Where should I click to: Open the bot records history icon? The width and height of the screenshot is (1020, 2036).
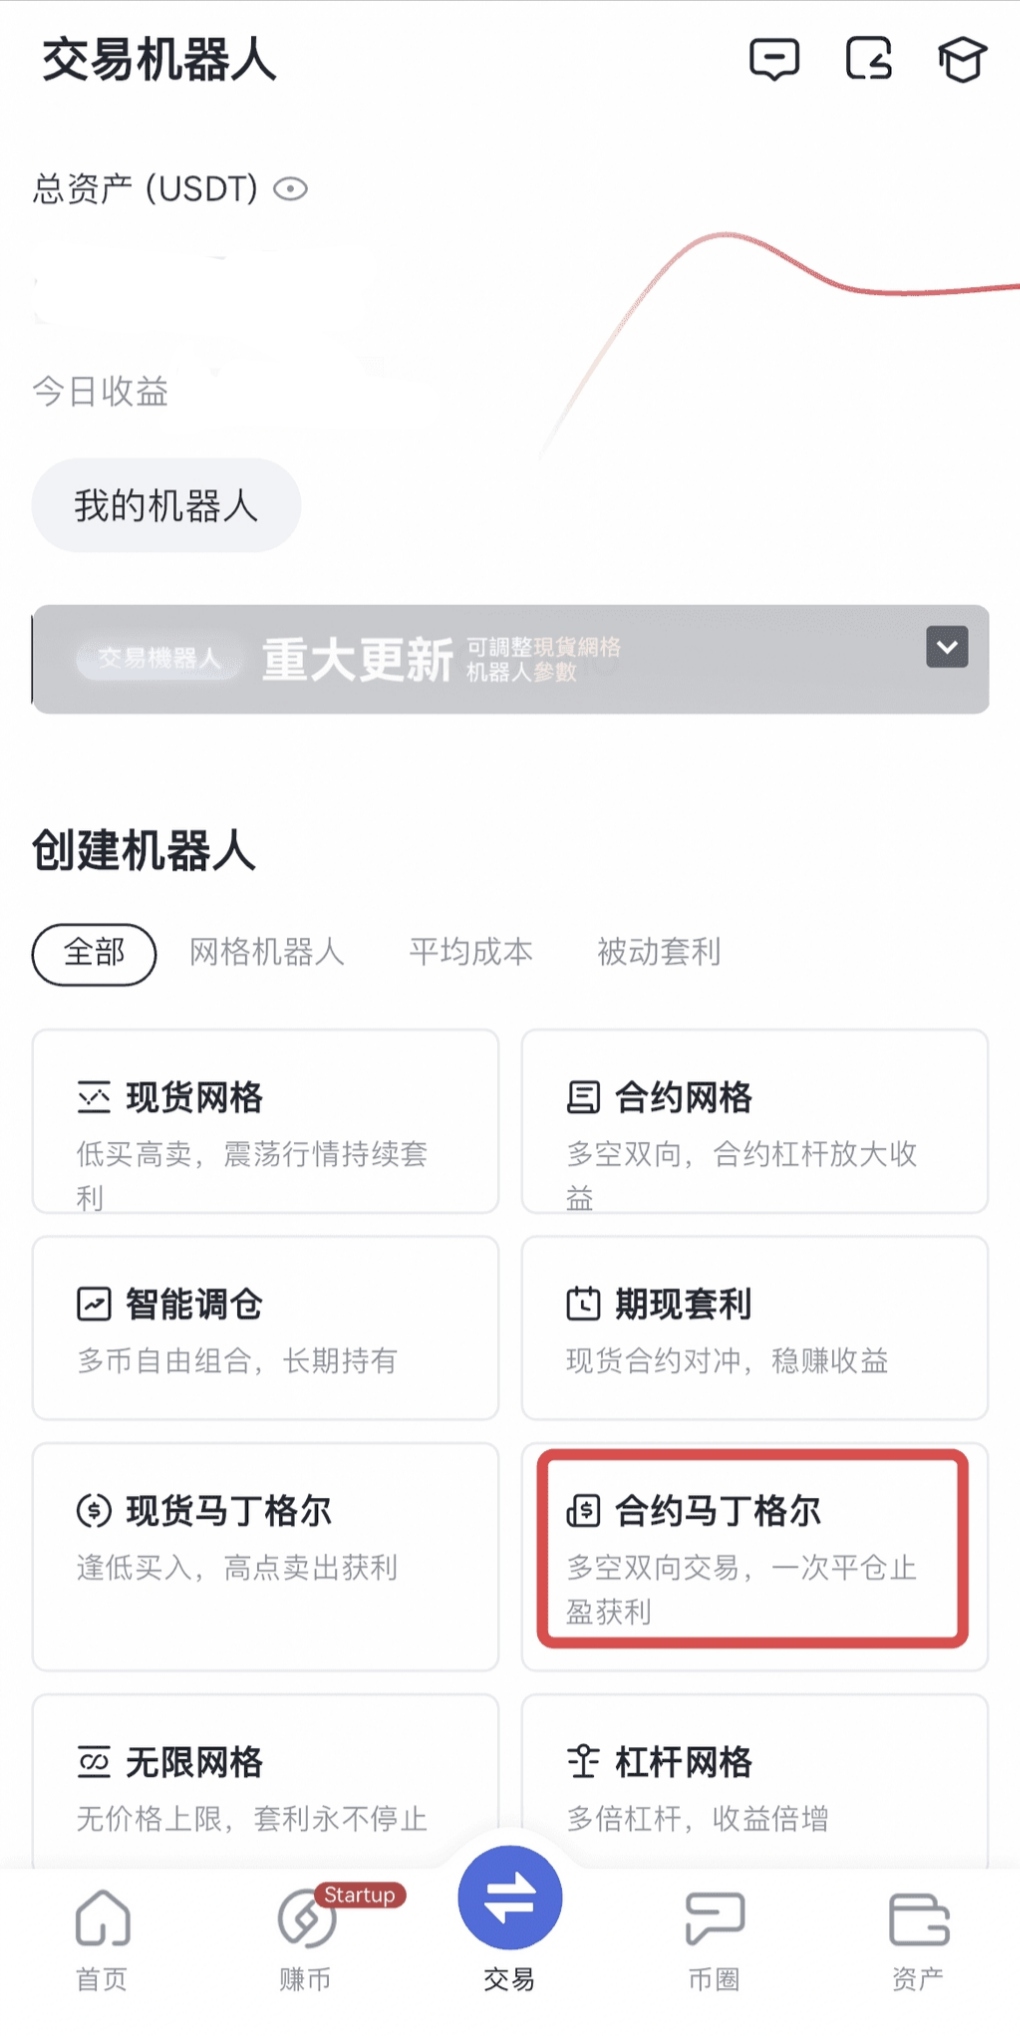tap(868, 60)
